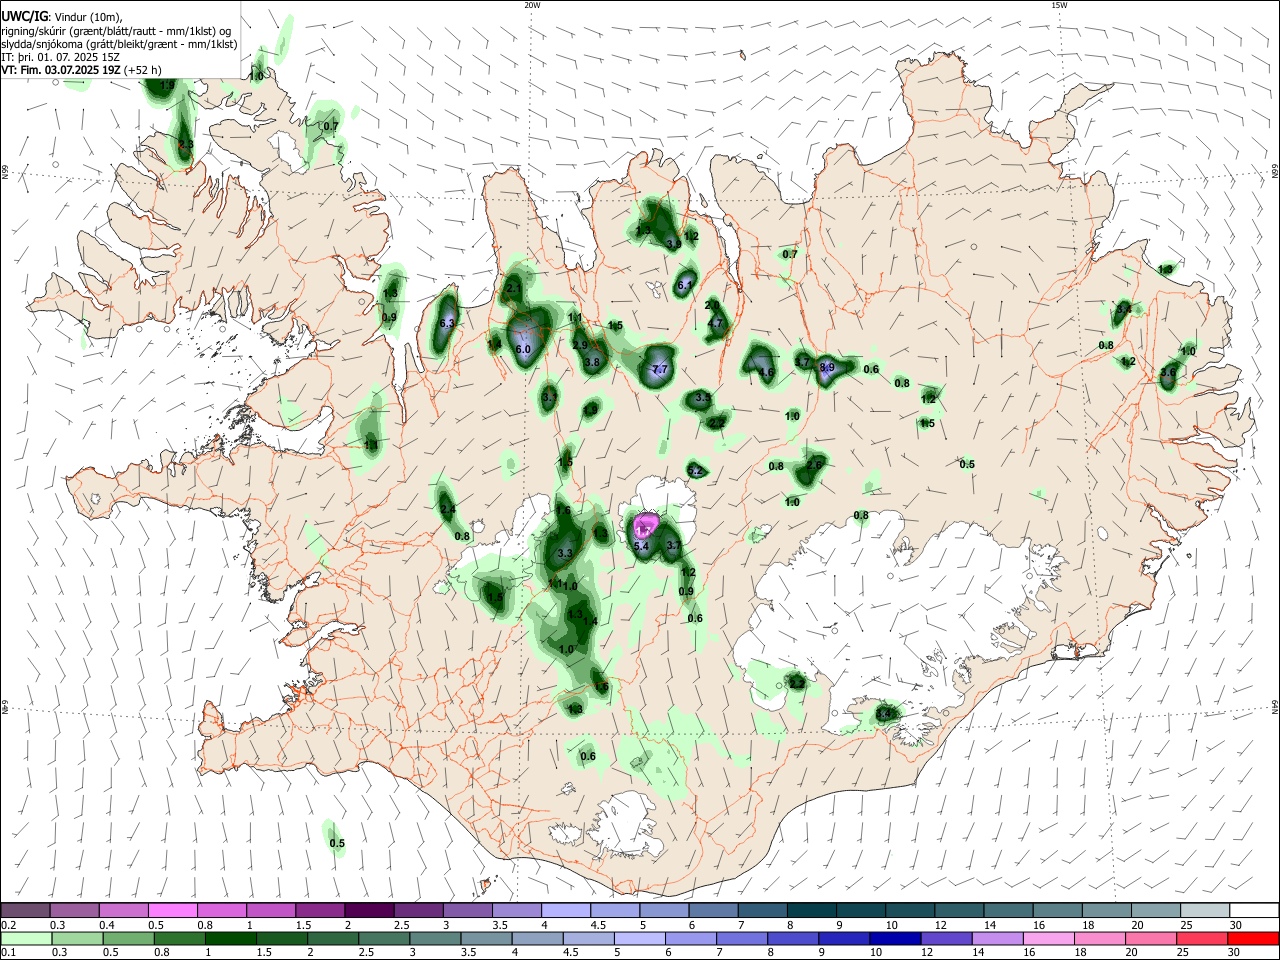The height and width of the screenshot is (960, 1280).
Task: Select the 4.6 precipitation value
Action: [767, 372]
